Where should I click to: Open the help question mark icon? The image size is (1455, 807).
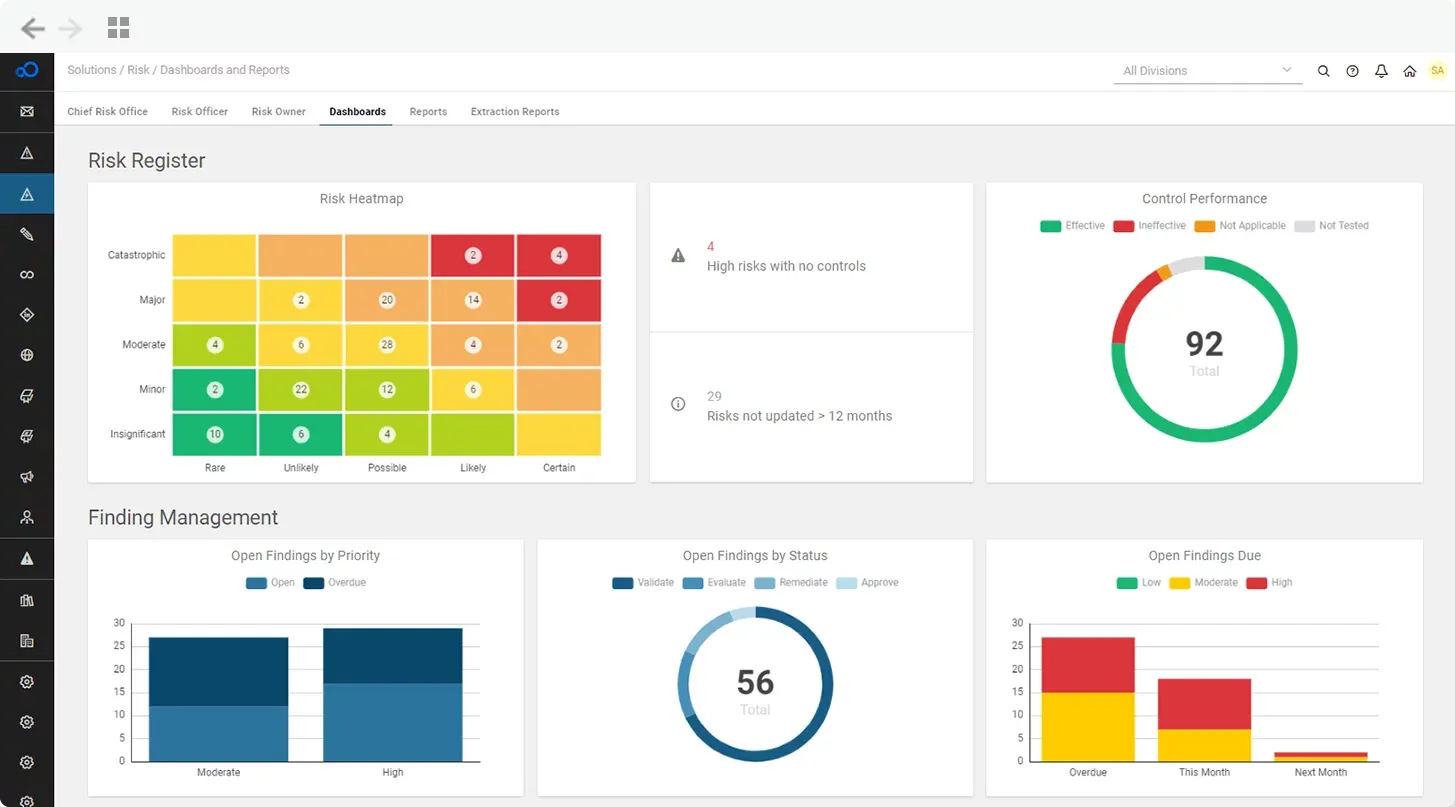pyautogui.click(x=1352, y=71)
